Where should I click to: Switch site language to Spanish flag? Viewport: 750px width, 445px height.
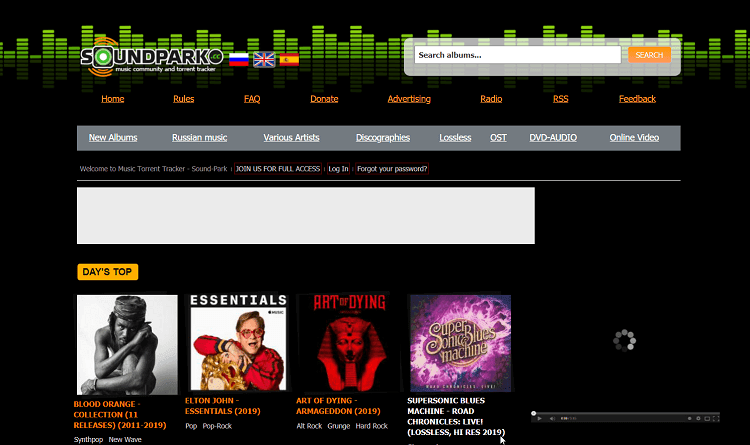[289, 59]
